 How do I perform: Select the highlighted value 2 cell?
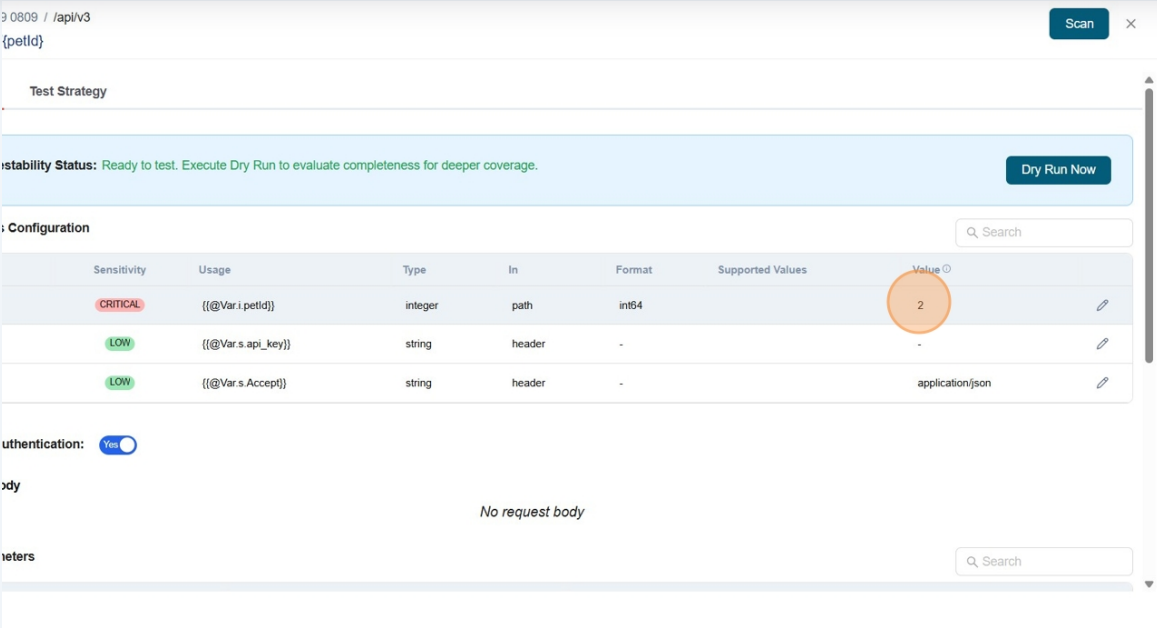pos(919,303)
